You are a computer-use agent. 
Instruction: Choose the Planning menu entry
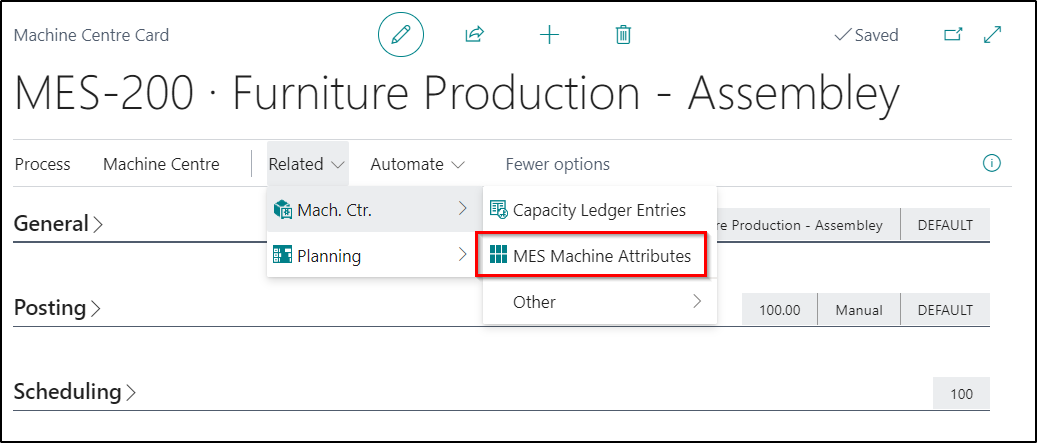pos(370,255)
